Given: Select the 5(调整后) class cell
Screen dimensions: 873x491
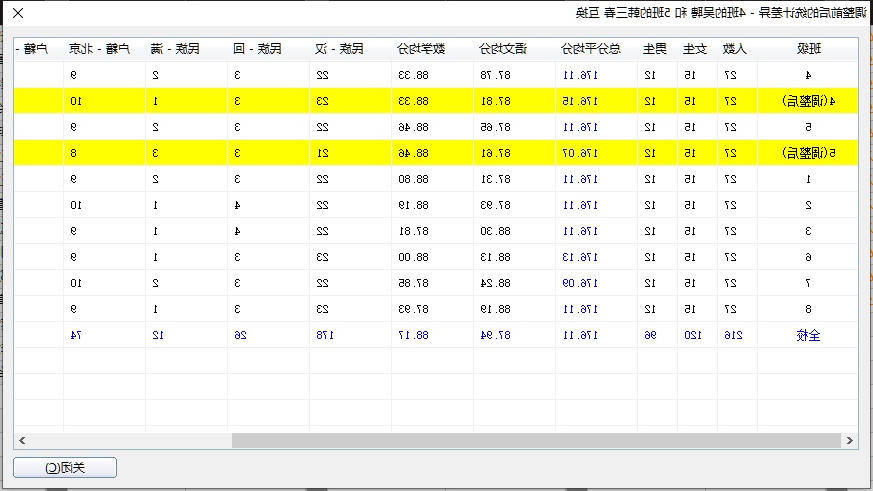Looking at the screenshot, I should [808, 153].
